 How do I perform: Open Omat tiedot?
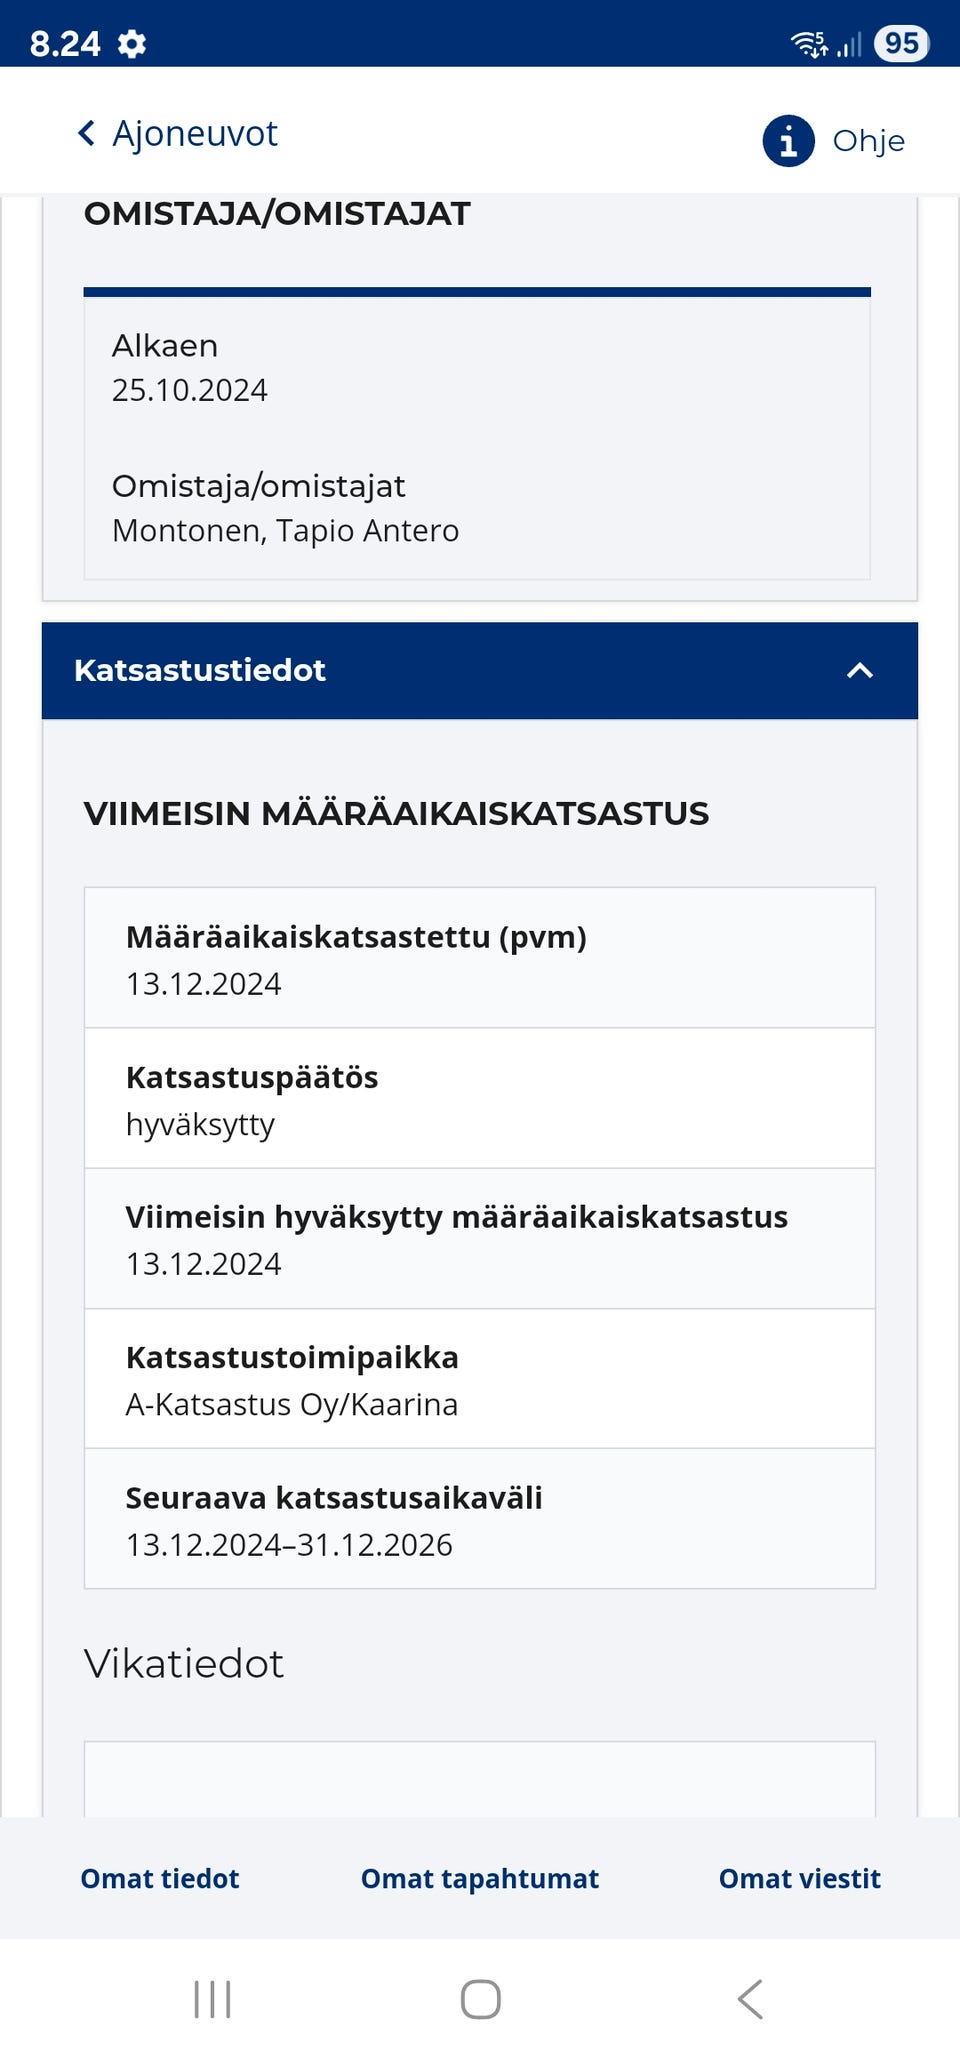(159, 1879)
